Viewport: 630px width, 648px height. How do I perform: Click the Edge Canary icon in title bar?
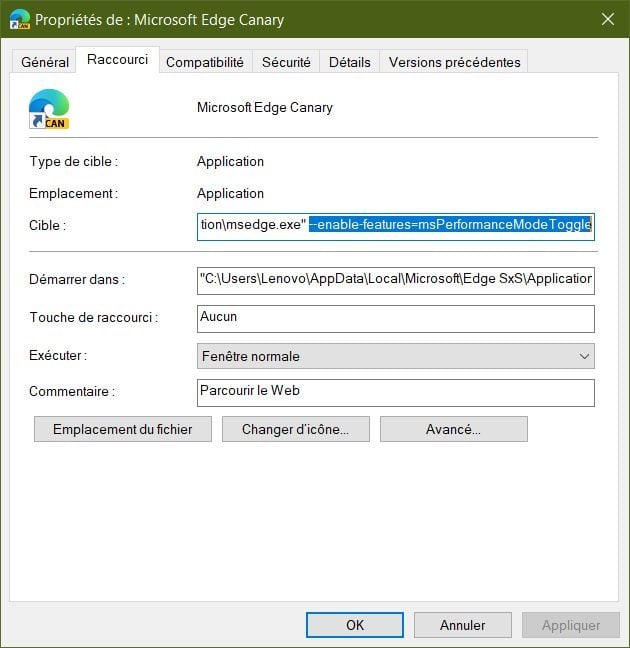tap(20, 19)
